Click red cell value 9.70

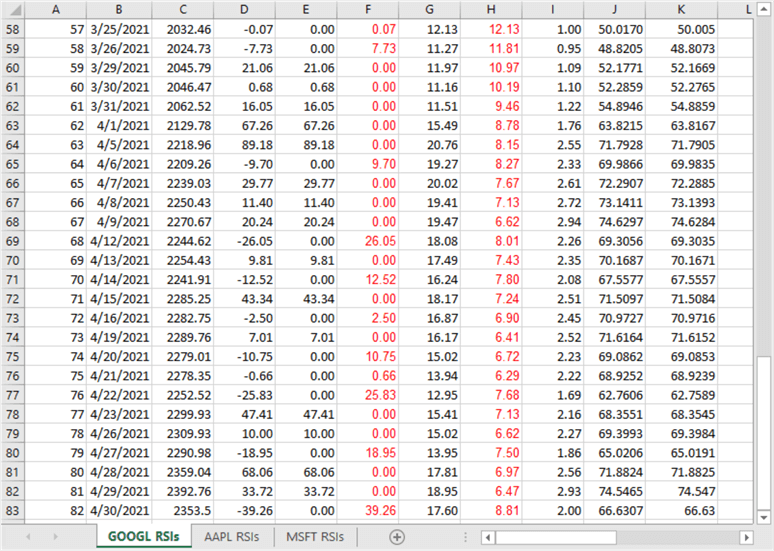point(368,164)
